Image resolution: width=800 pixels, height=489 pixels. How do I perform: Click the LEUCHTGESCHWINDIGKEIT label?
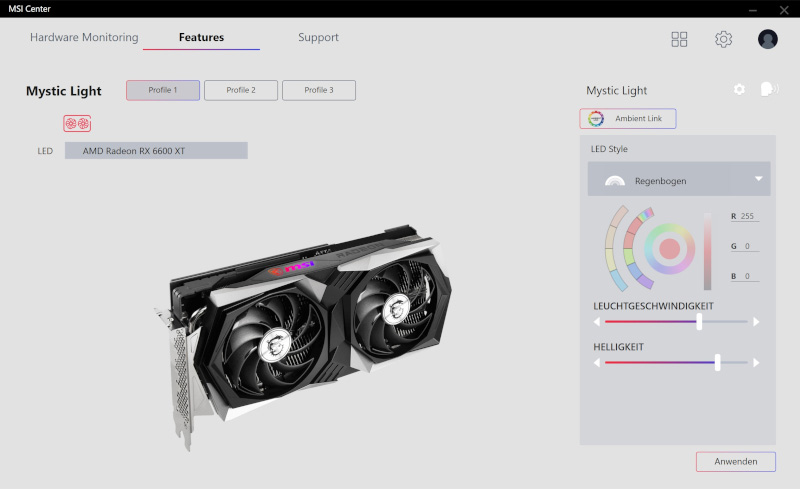click(653, 306)
